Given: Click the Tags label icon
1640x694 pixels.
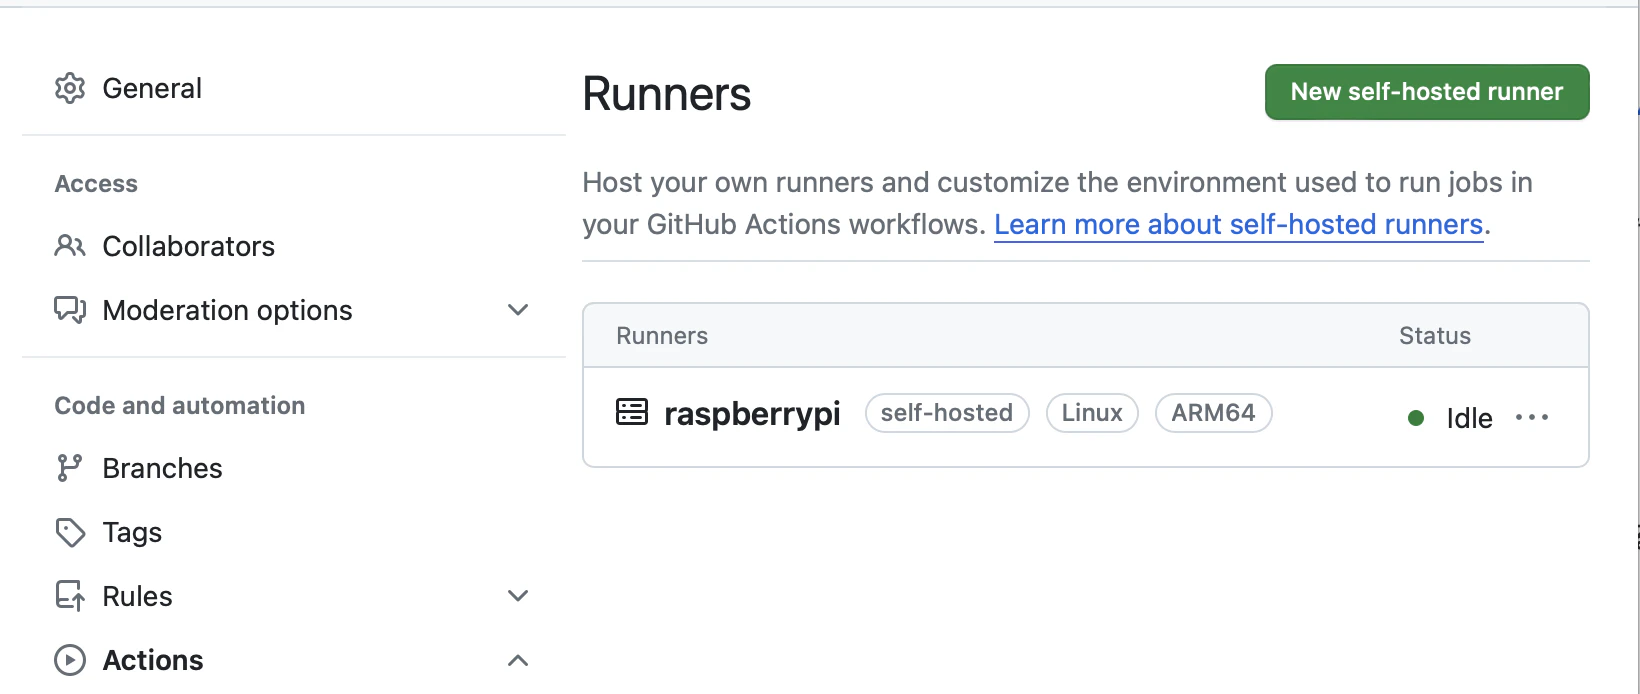Looking at the screenshot, I should click(x=70, y=532).
